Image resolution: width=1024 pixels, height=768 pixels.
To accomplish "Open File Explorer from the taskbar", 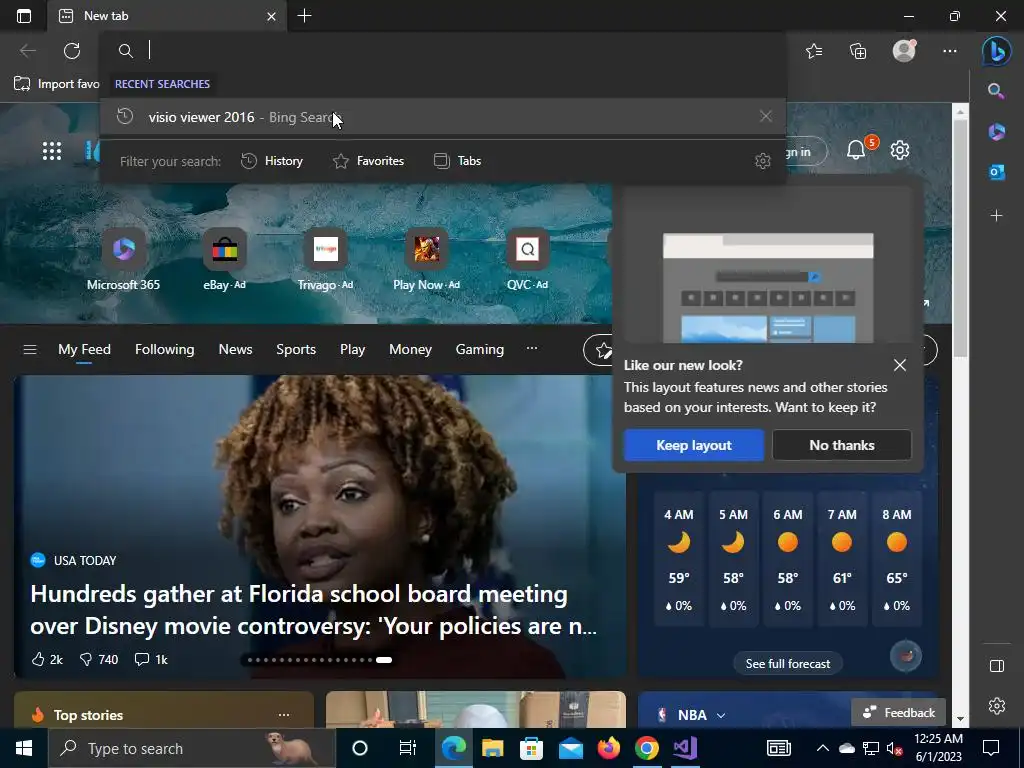I will [x=492, y=748].
